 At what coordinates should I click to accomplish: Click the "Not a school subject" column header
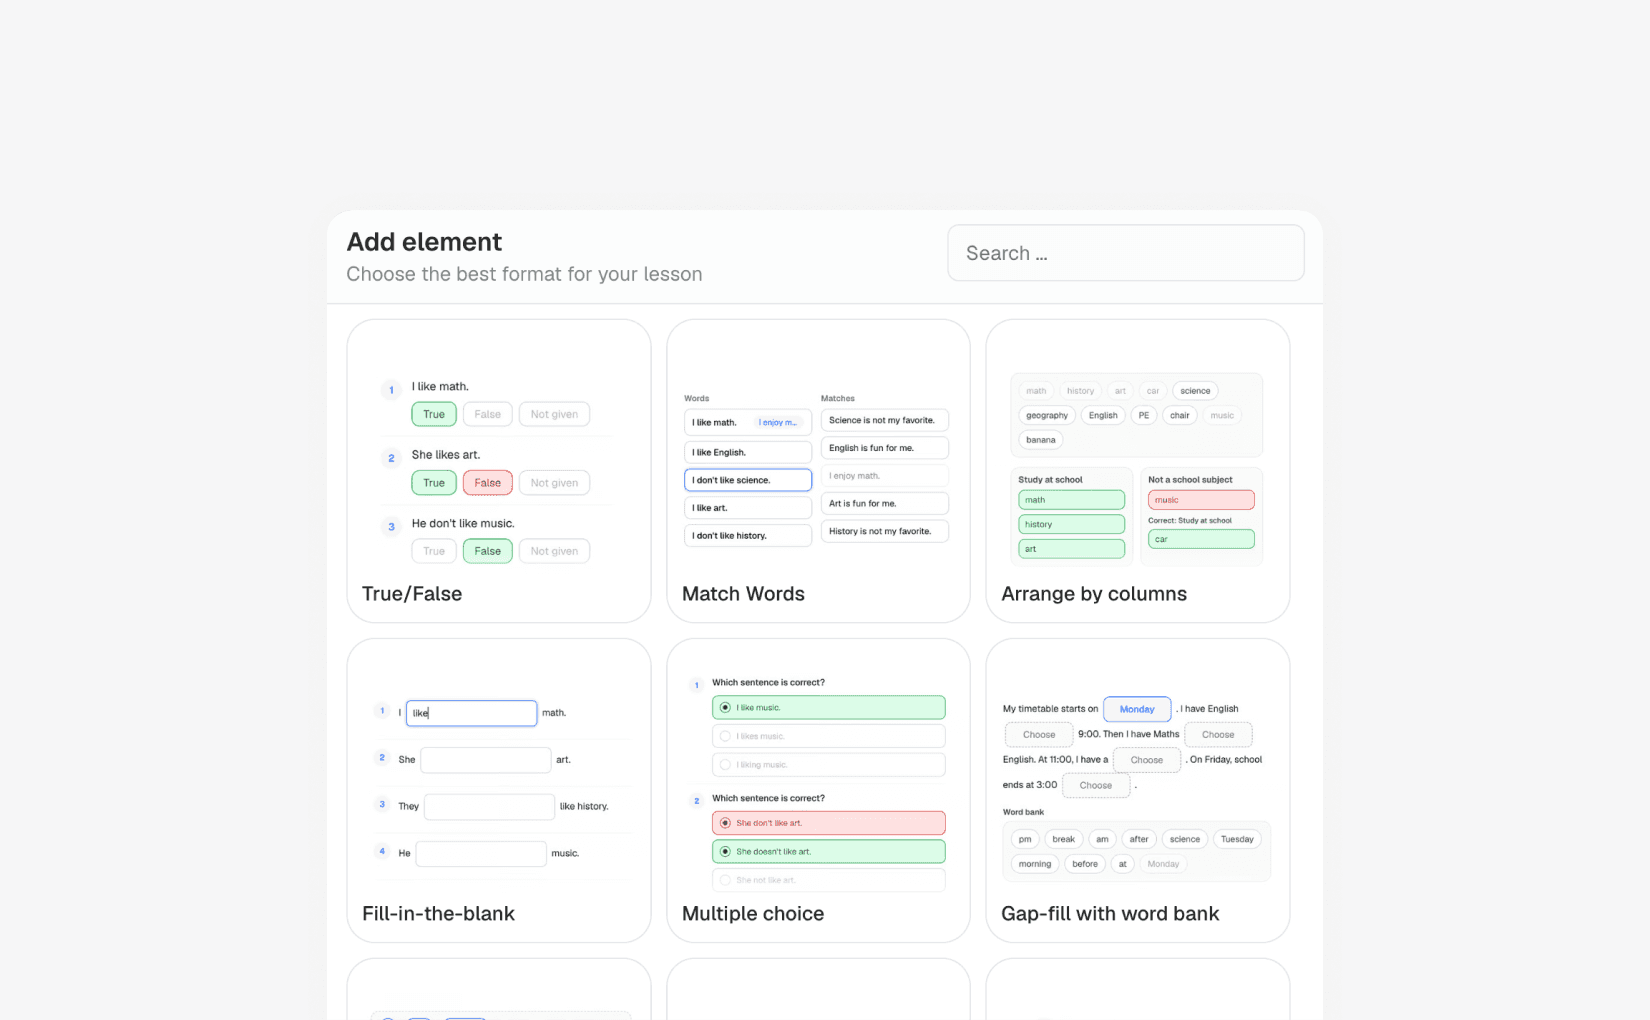point(1190,480)
